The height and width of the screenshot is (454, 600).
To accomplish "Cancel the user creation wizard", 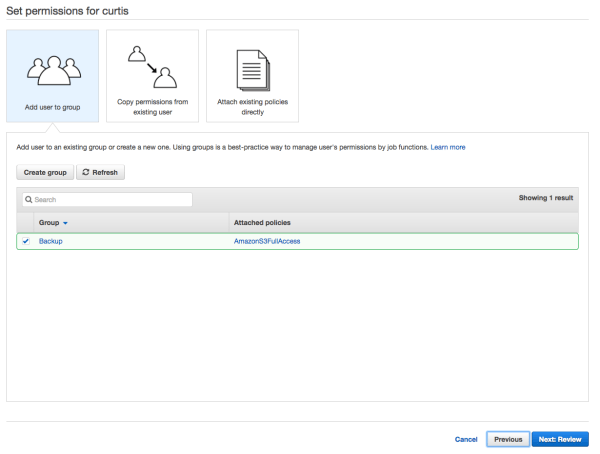I will pyautogui.click(x=466, y=439).
